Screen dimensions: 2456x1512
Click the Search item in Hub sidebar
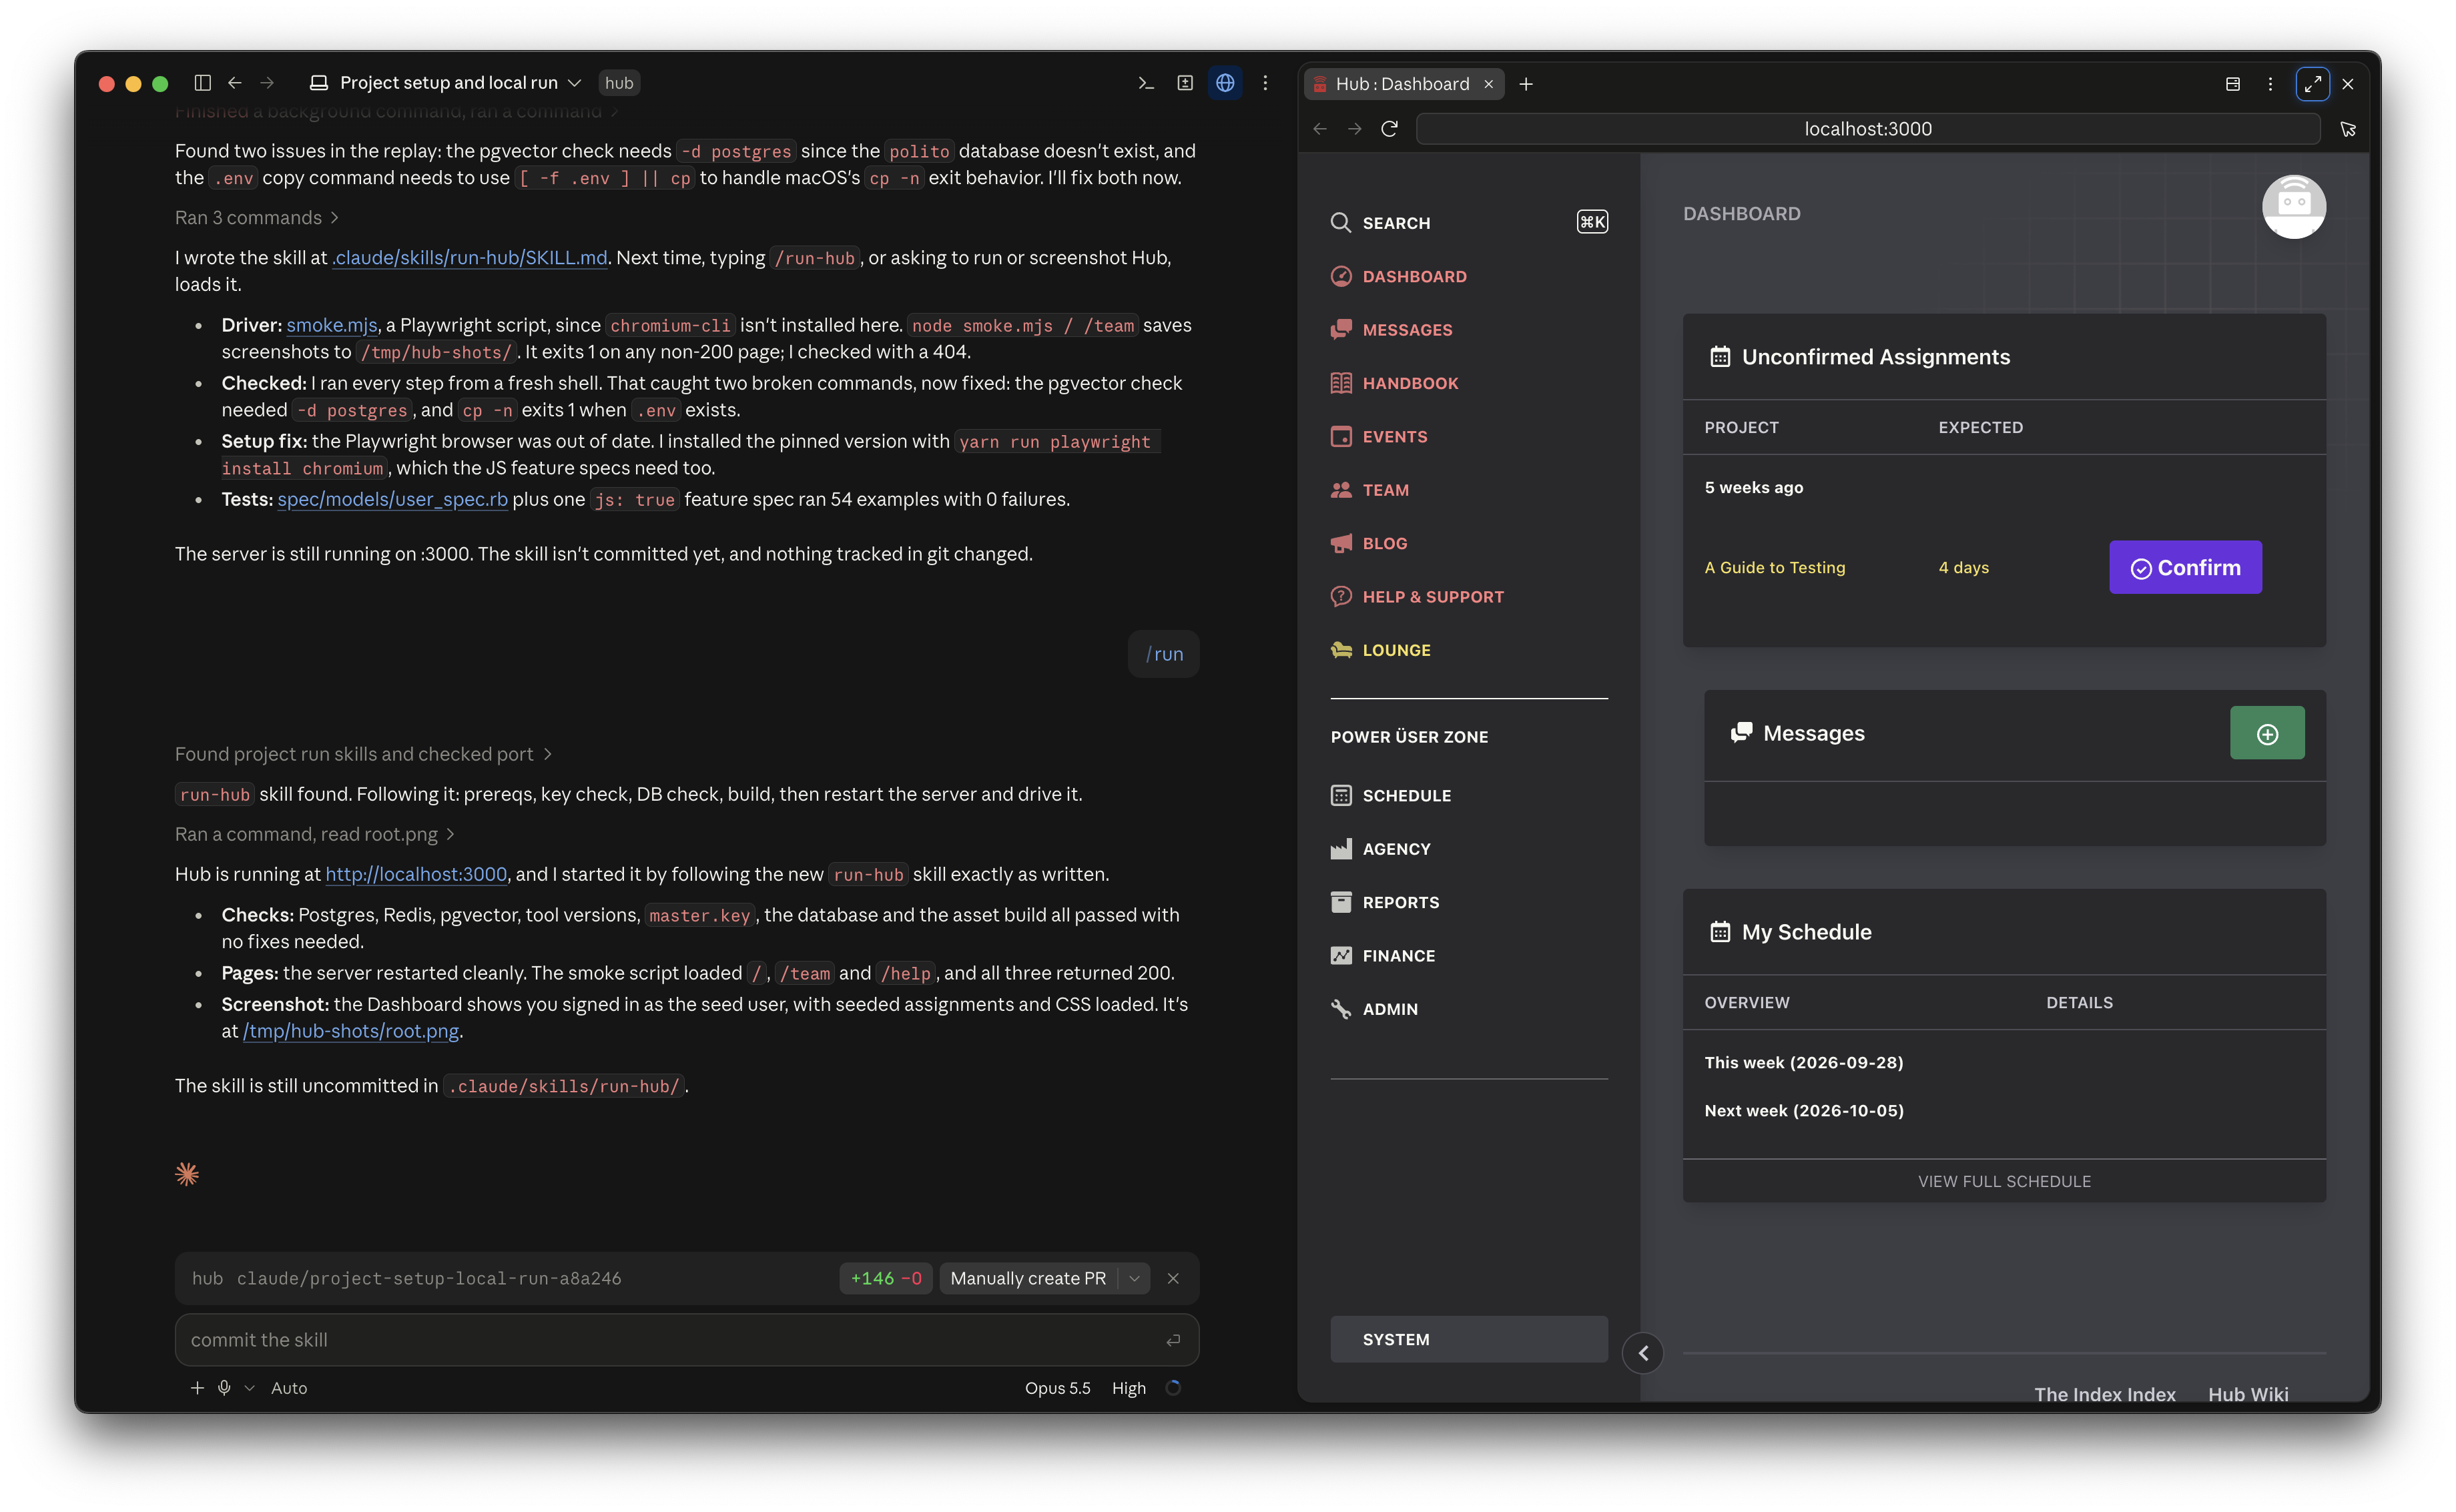click(1469, 222)
